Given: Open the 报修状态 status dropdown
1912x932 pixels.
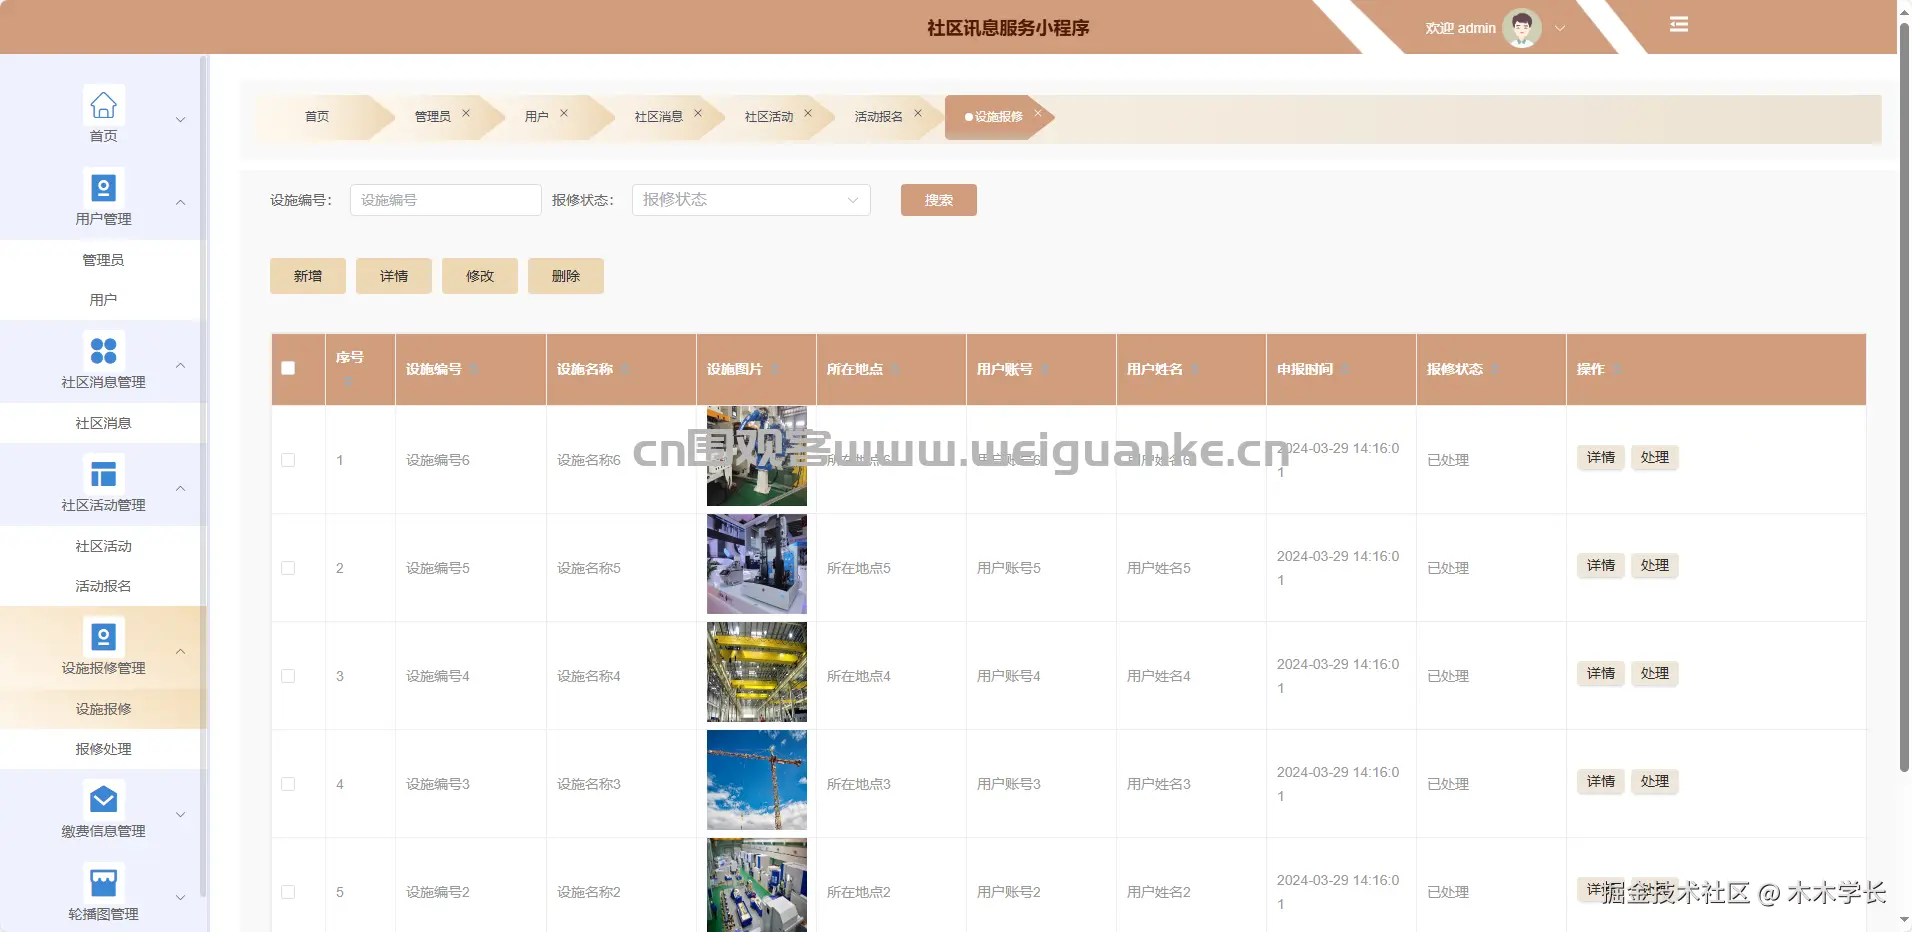Looking at the screenshot, I should coord(750,199).
